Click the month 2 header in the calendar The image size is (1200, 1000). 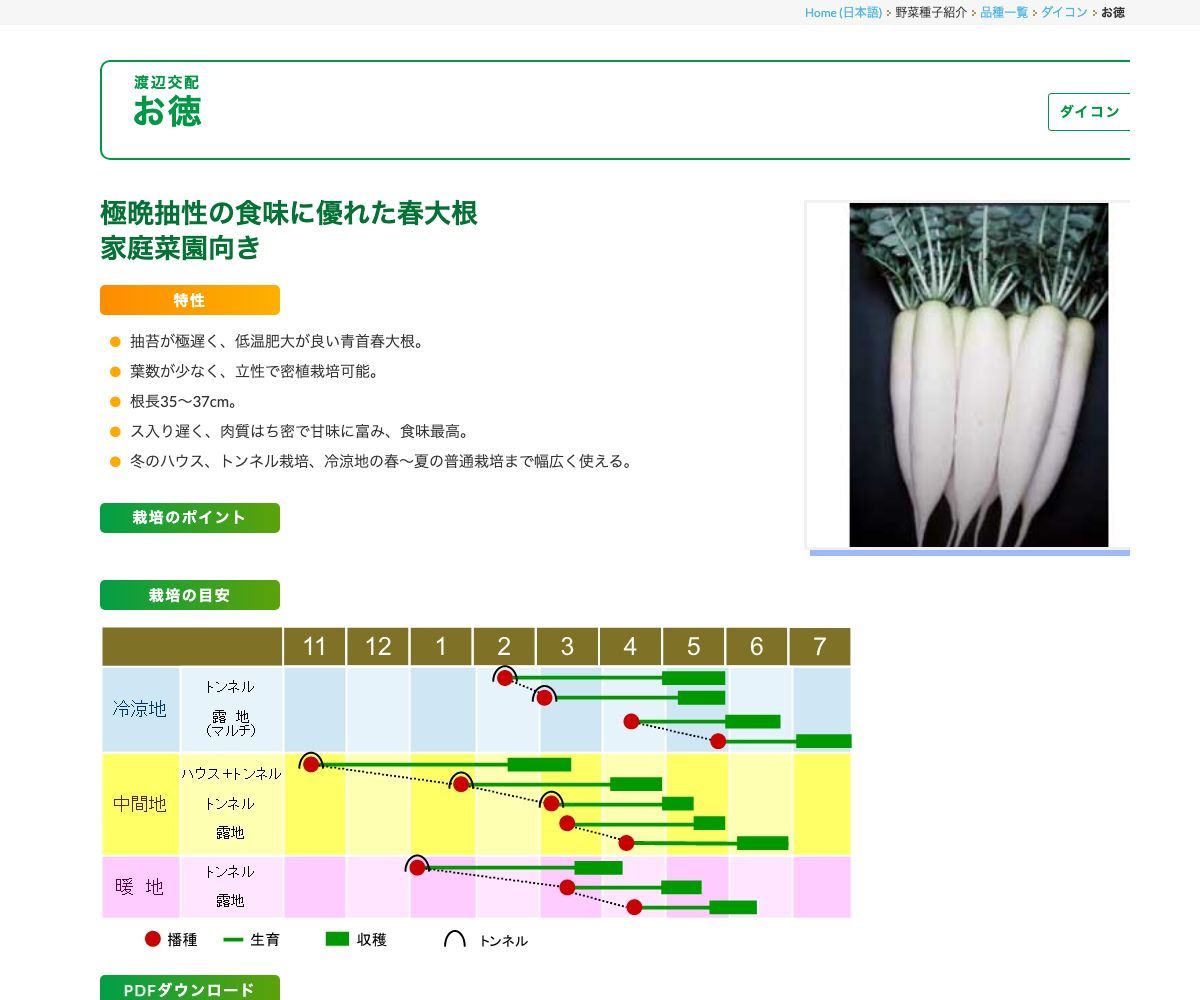click(504, 646)
